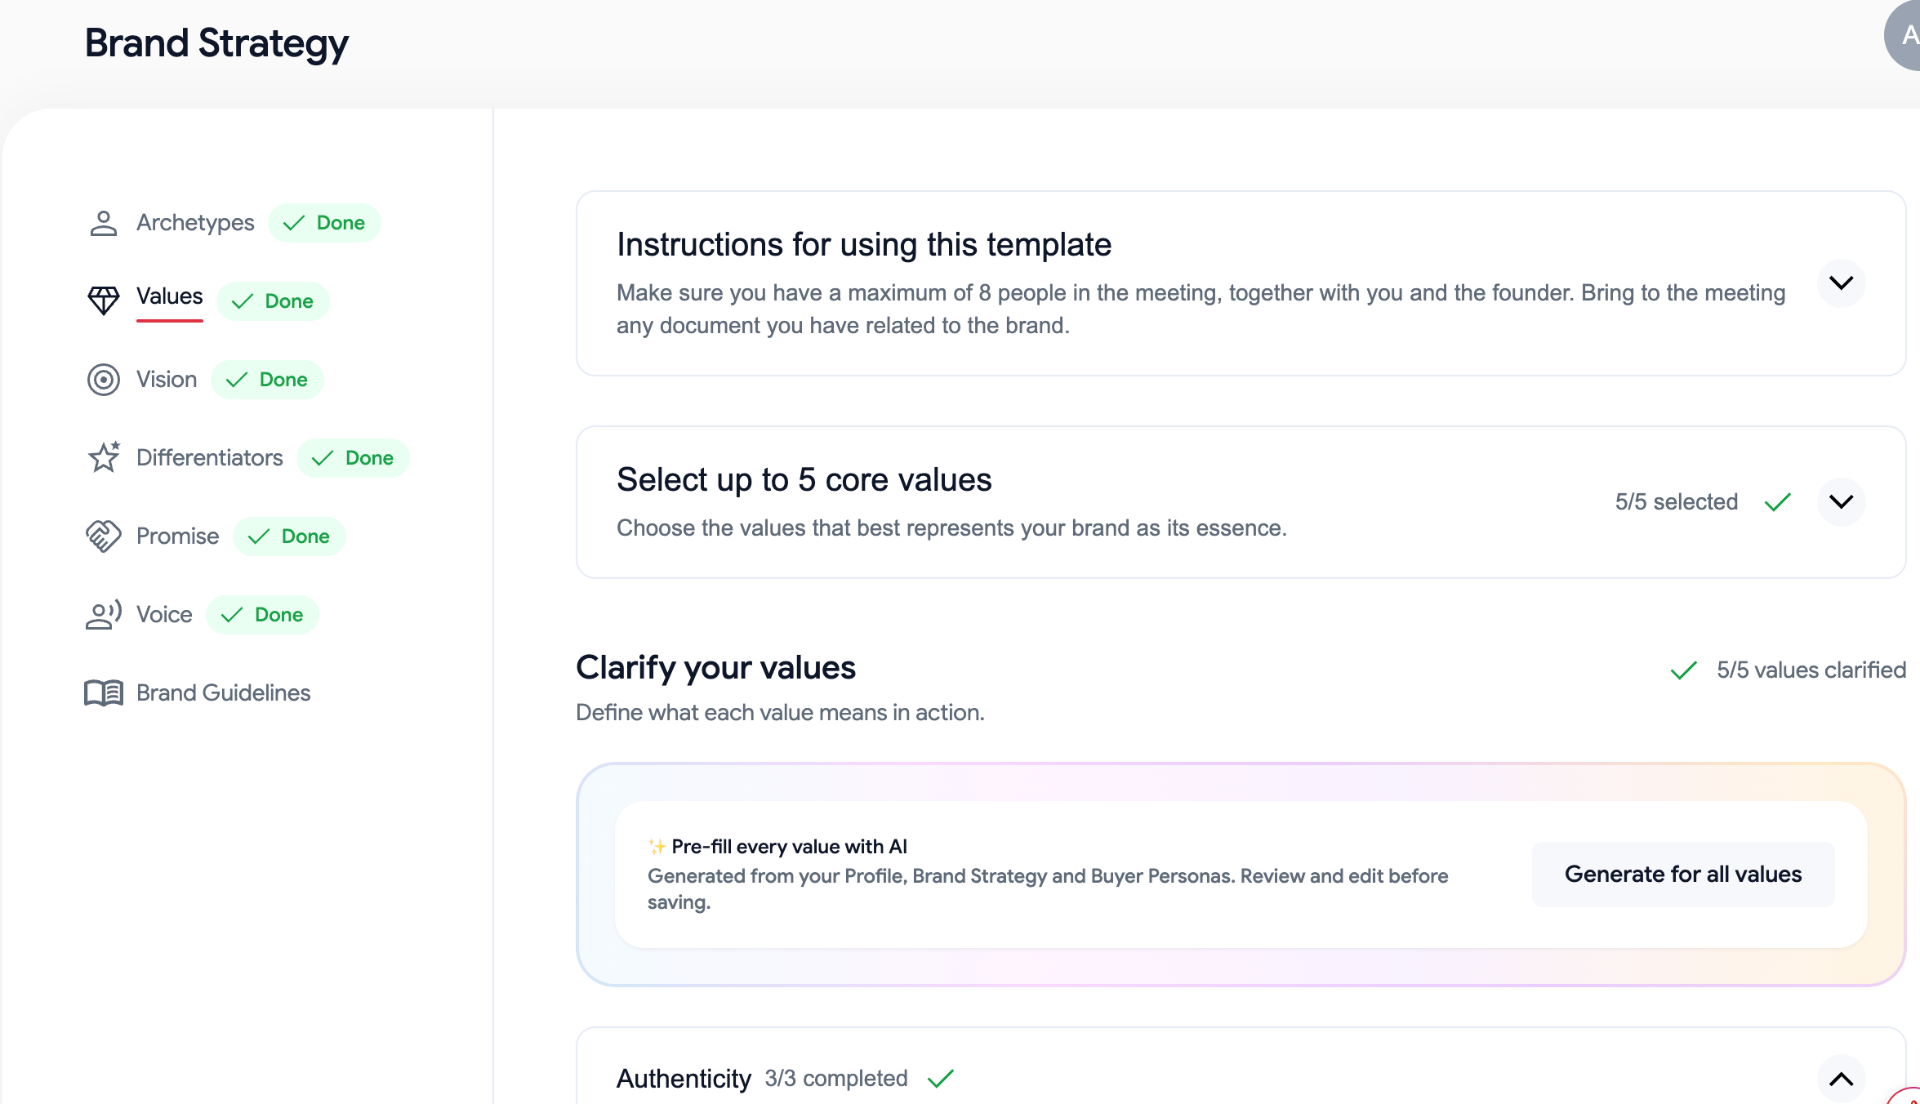Click the Done badge beside Promise

click(x=289, y=536)
